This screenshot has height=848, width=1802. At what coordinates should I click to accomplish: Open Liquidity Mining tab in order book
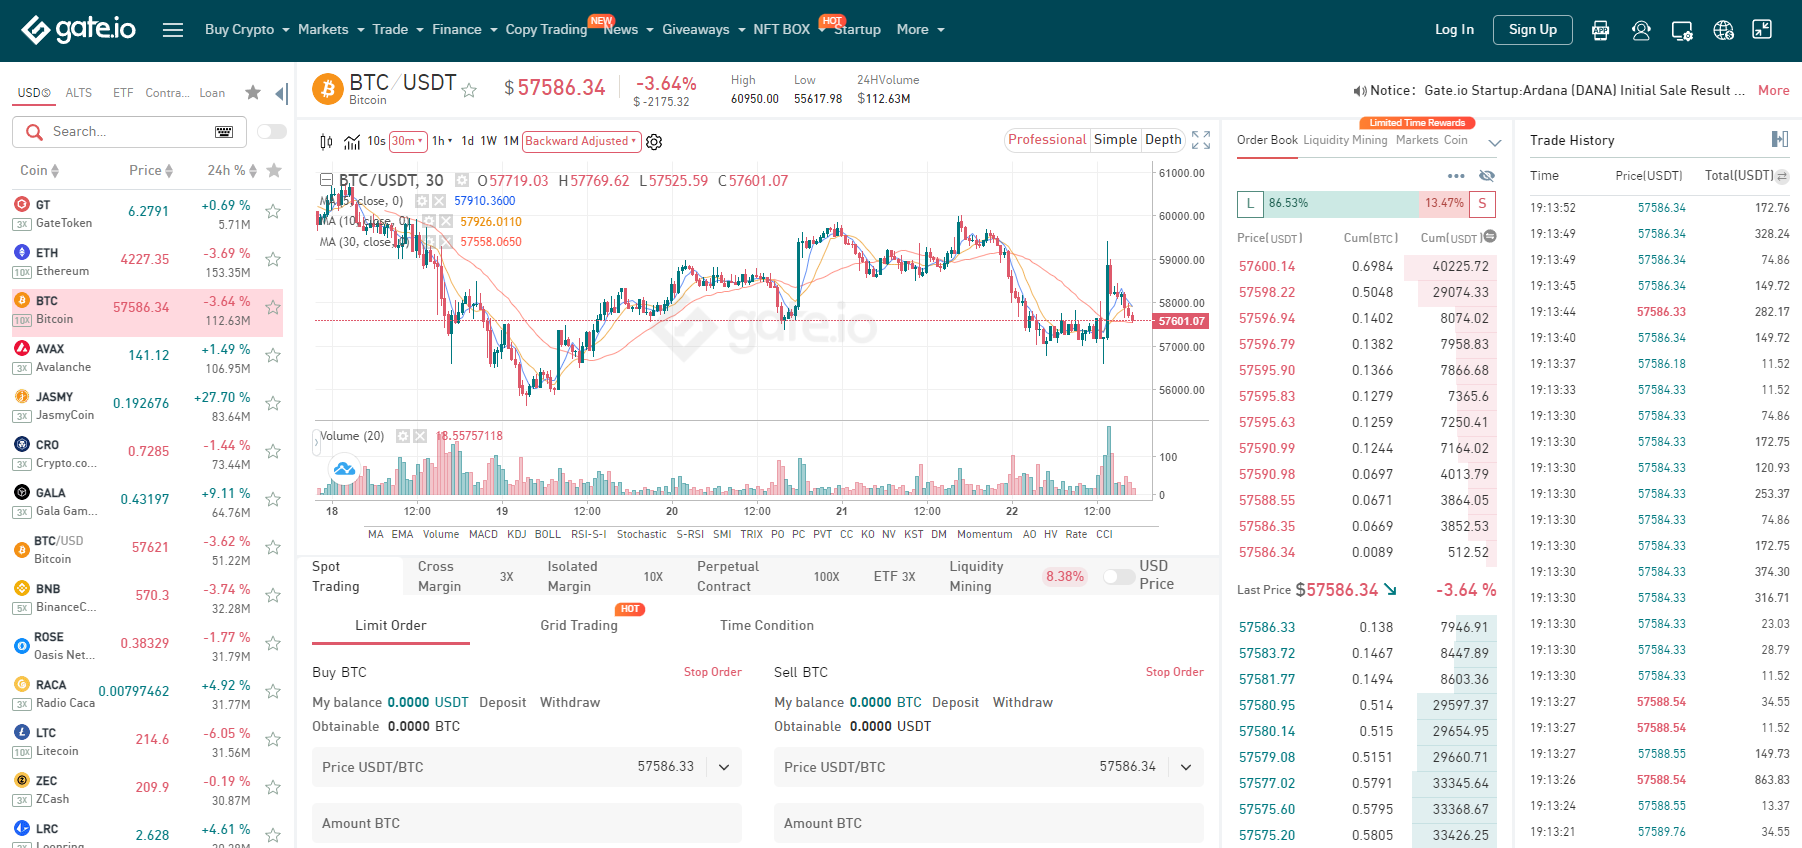[x=1345, y=140]
